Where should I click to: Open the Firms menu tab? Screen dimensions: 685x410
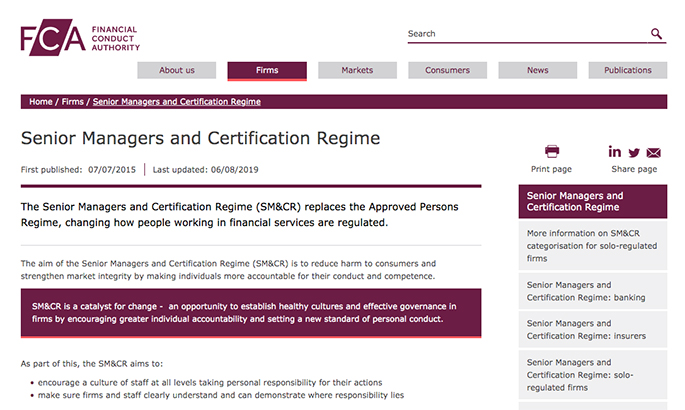[267, 71]
